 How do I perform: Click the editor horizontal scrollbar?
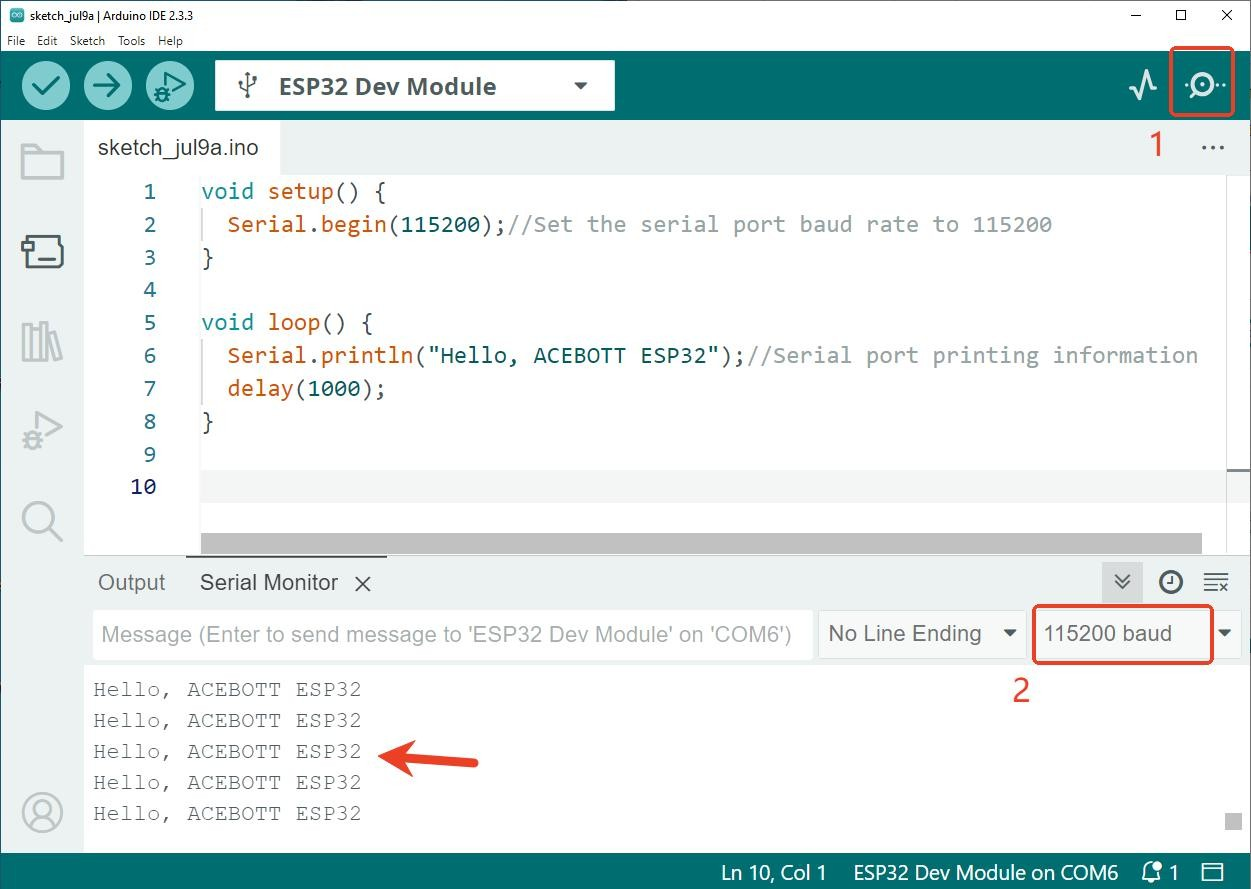click(x=701, y=543)
